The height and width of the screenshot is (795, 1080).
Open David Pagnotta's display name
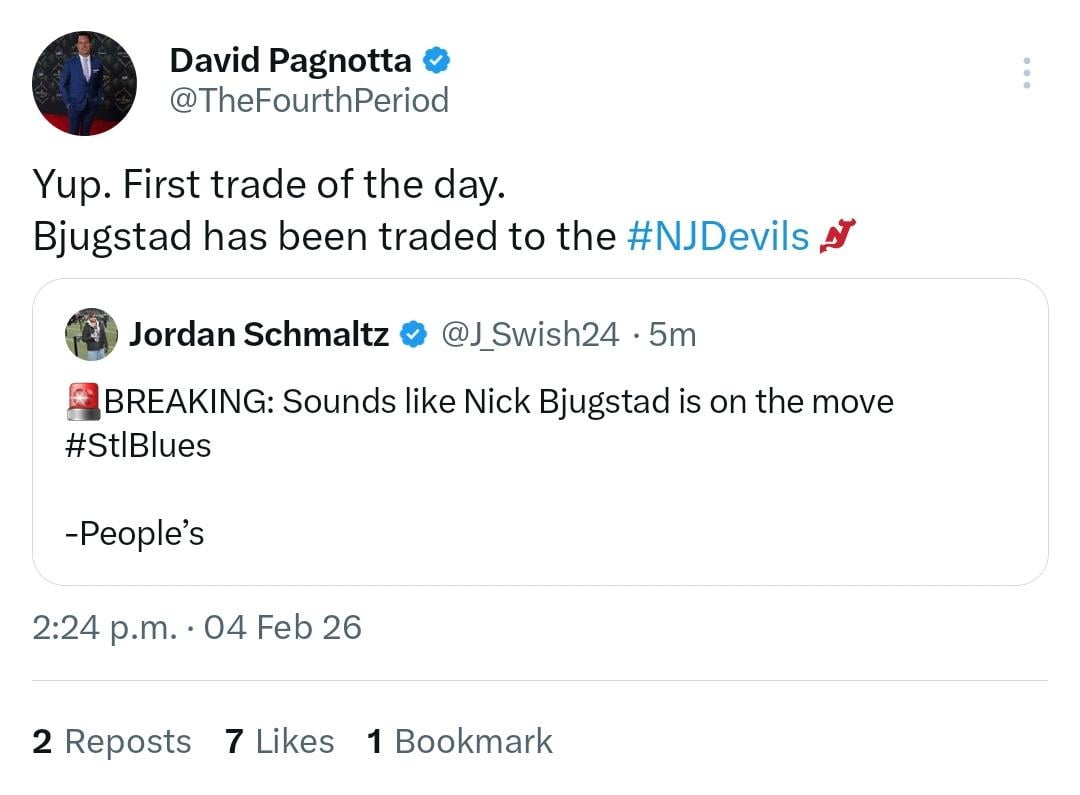pos(290,59)
